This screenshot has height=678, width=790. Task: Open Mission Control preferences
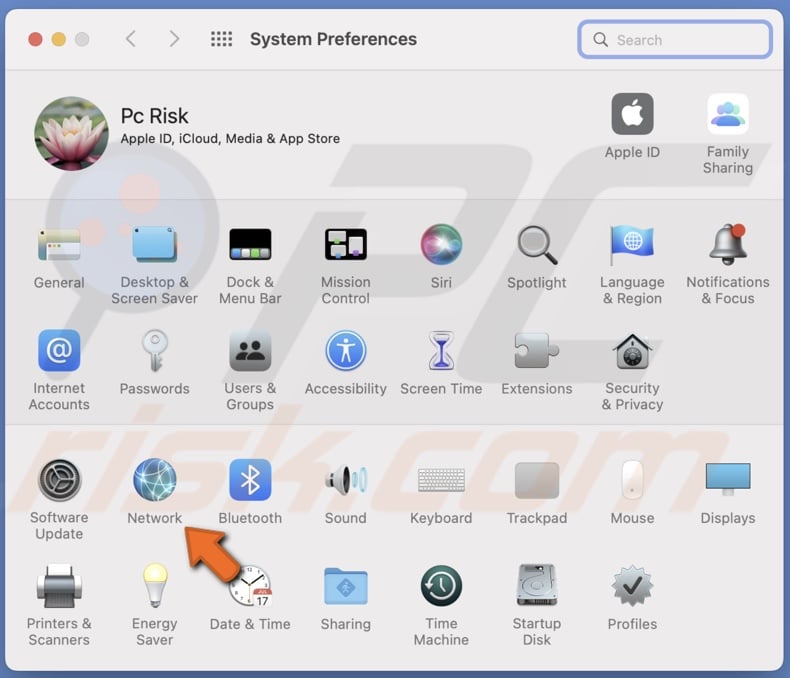click(346, 245)
